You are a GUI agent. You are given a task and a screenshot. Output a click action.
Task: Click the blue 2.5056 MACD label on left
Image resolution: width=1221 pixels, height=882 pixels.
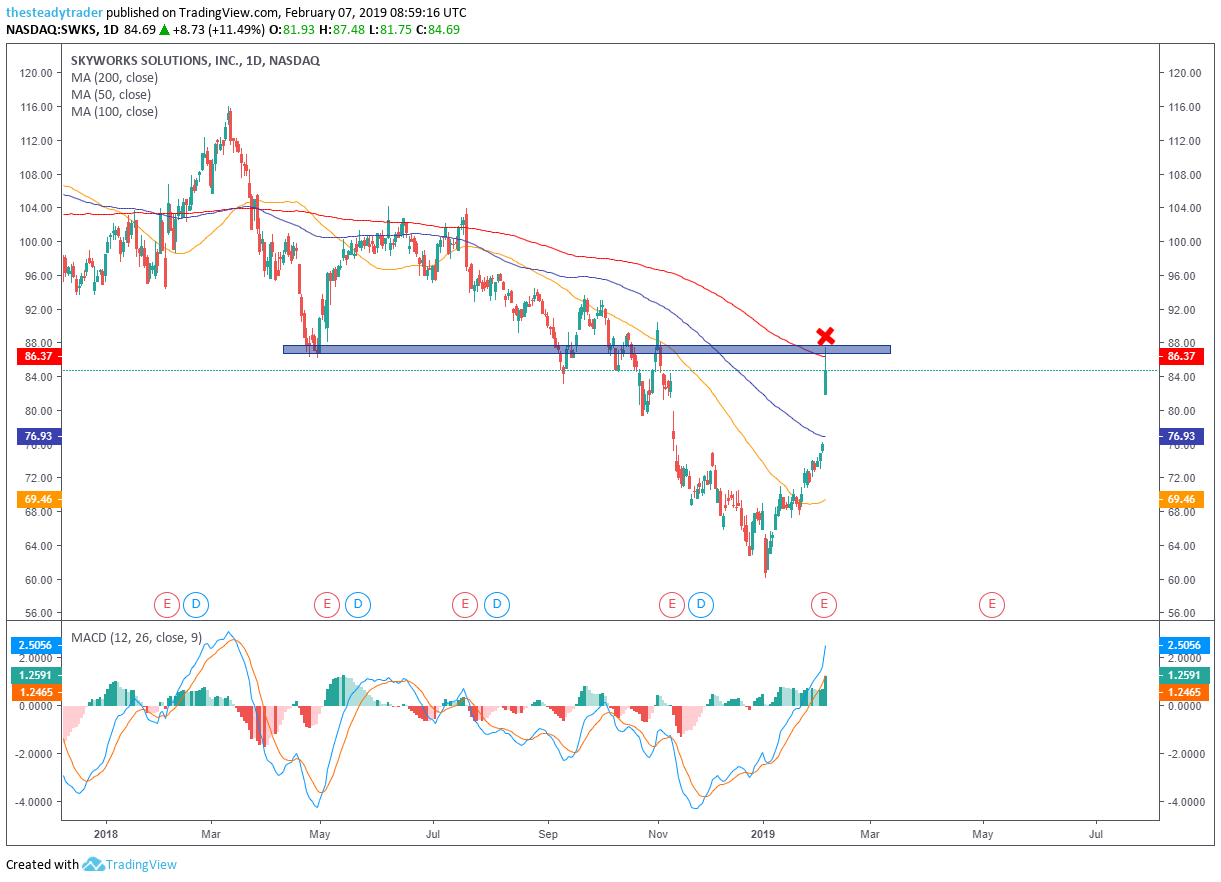(x=34, y=645)
